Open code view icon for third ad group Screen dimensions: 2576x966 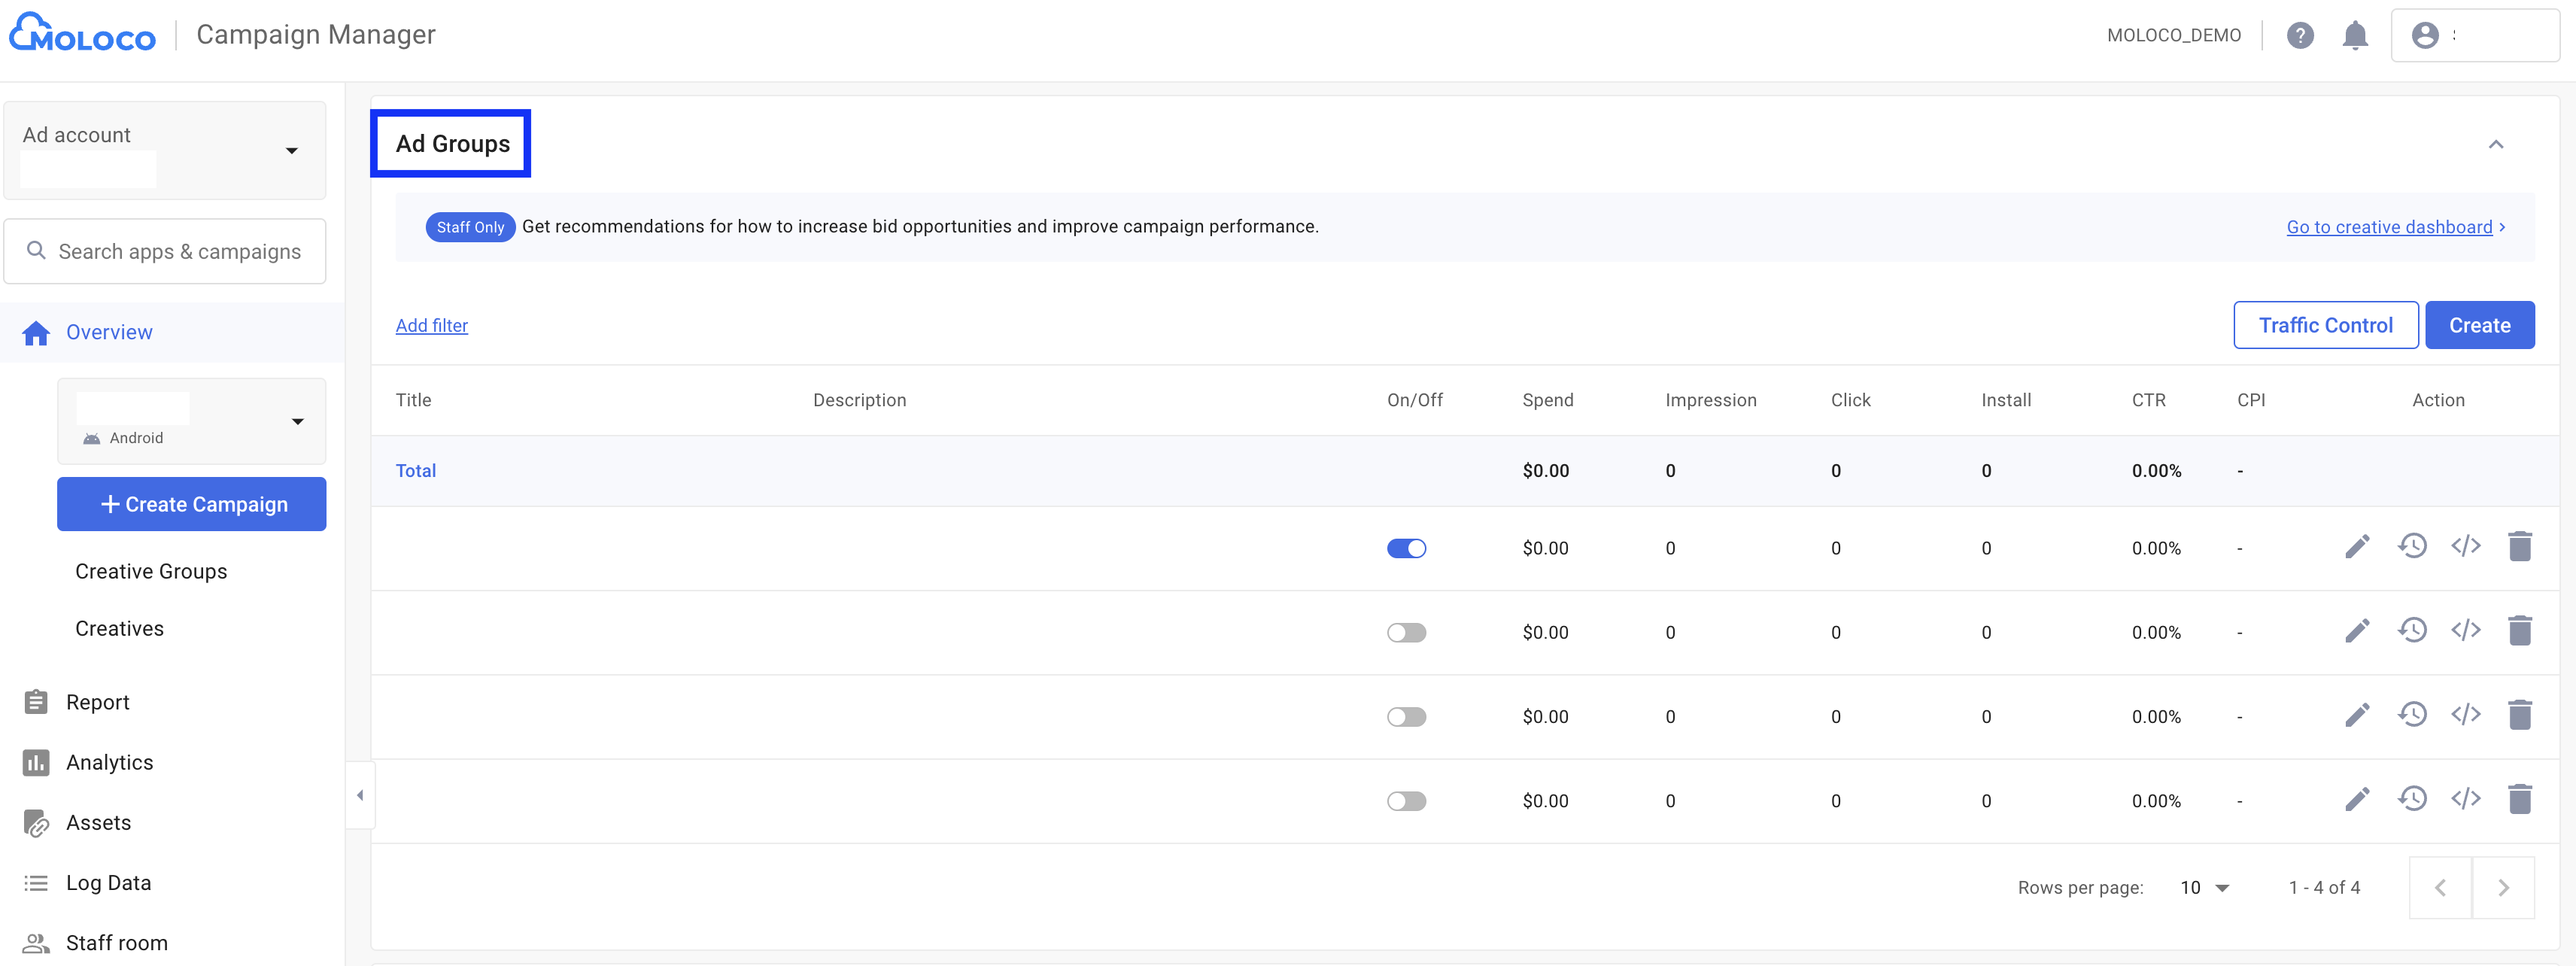tap(2465, 715)
